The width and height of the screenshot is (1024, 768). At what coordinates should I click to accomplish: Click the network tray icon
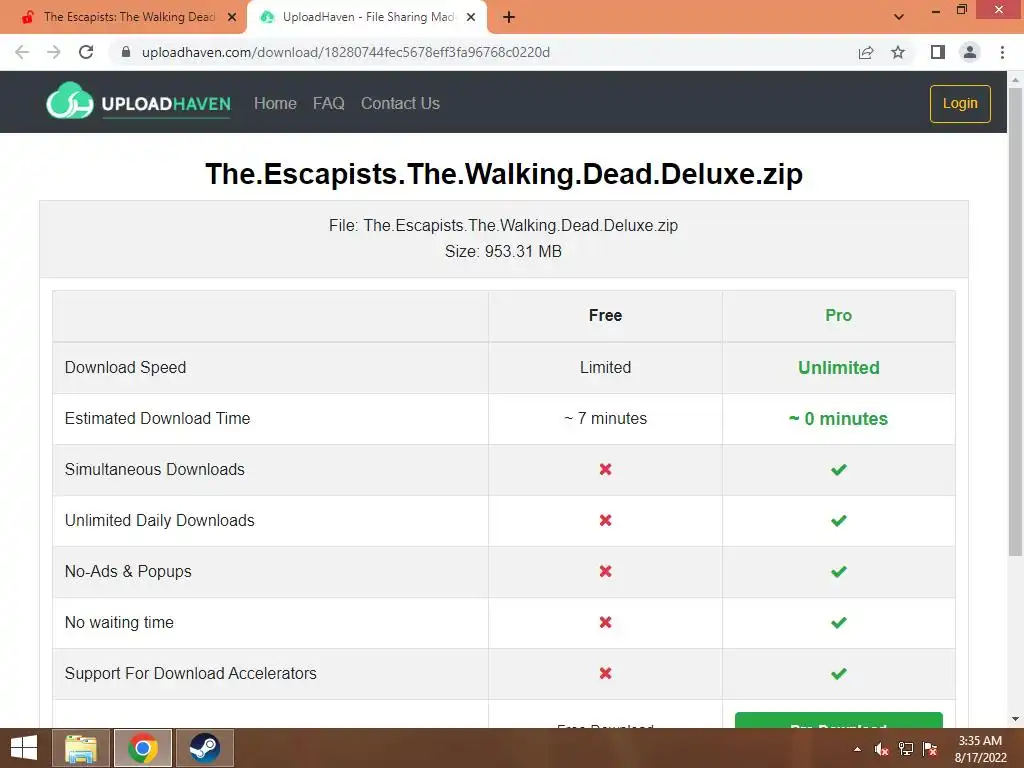906,749
